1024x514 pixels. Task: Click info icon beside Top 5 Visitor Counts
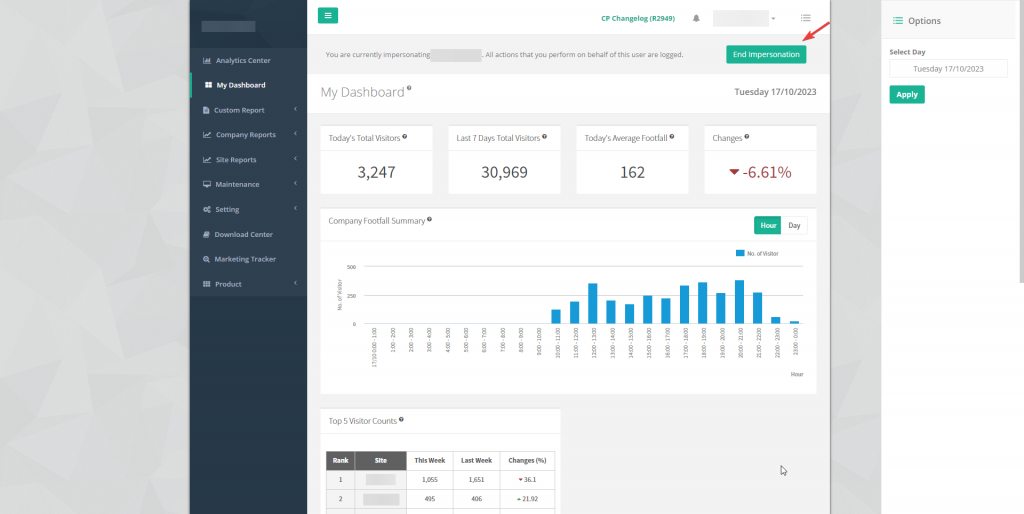[x=401, y=420]
